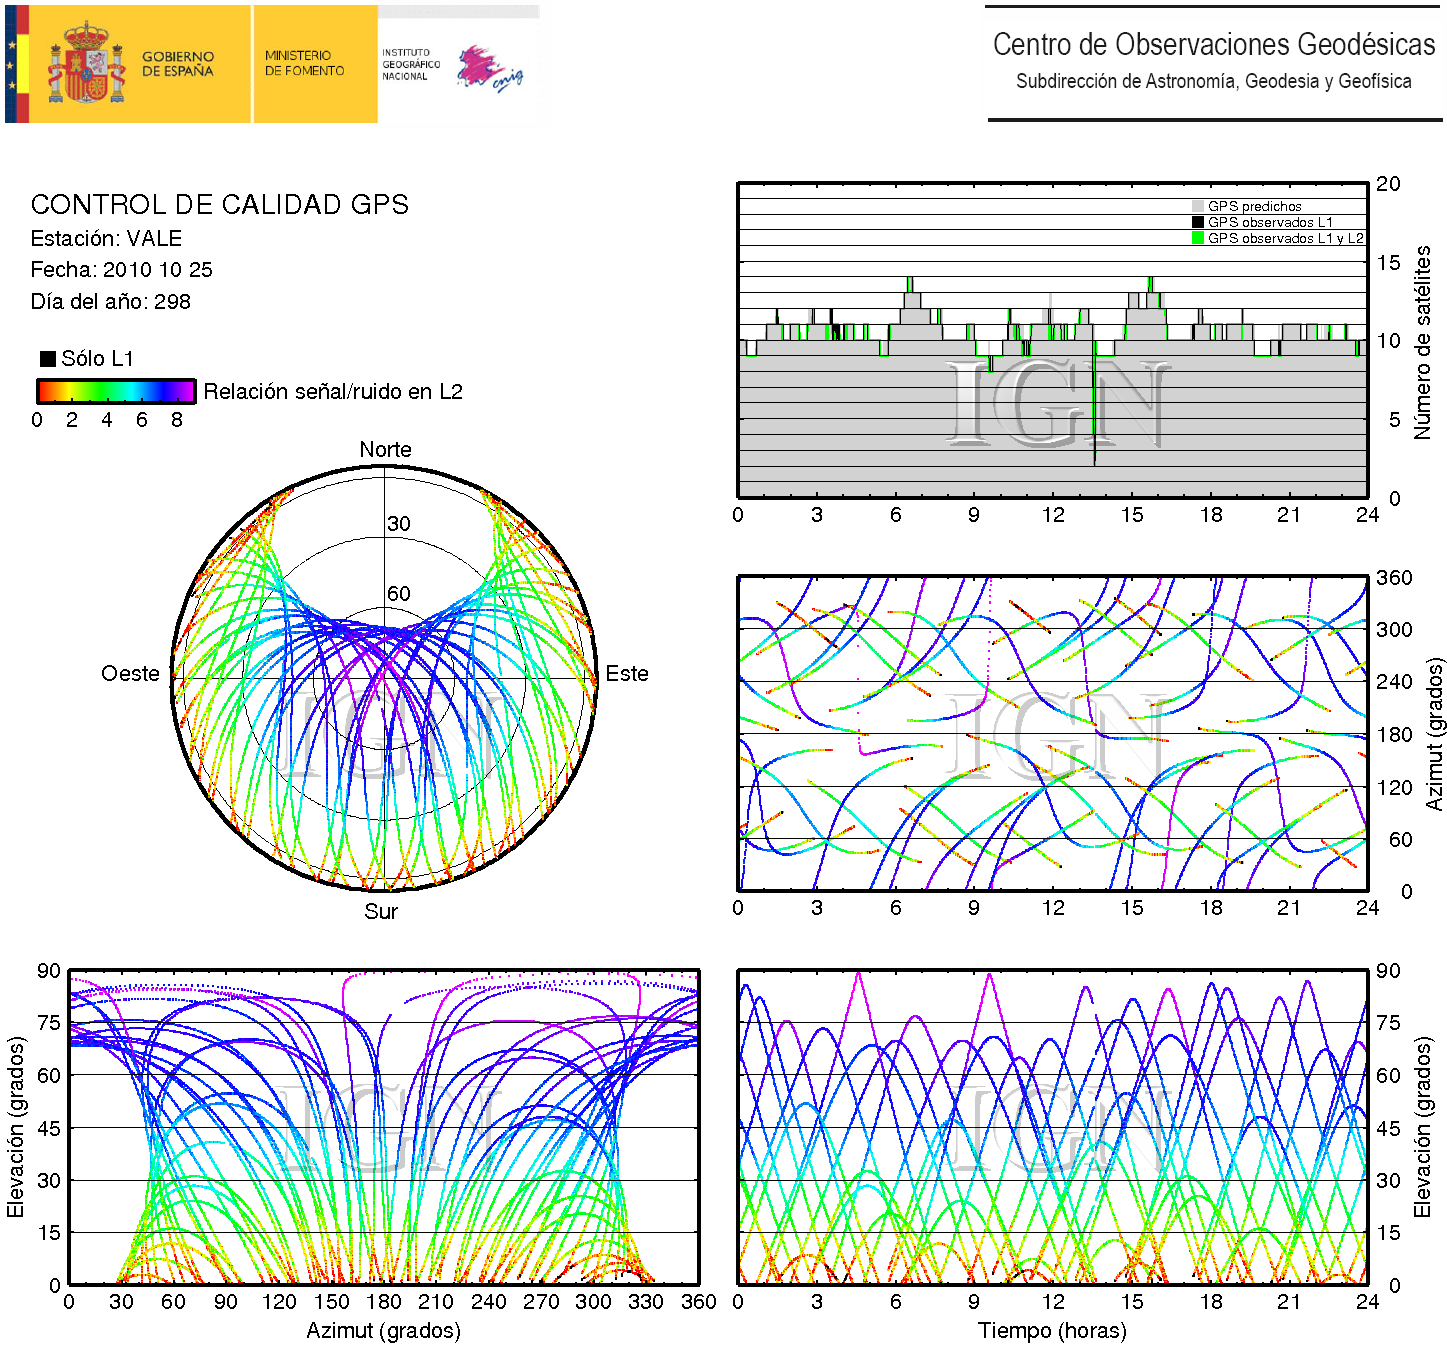1447x1347 pixels.
Task: Select the black GPS observados L1 marker
Action: pyautogui.click(x=1197, y=222)
